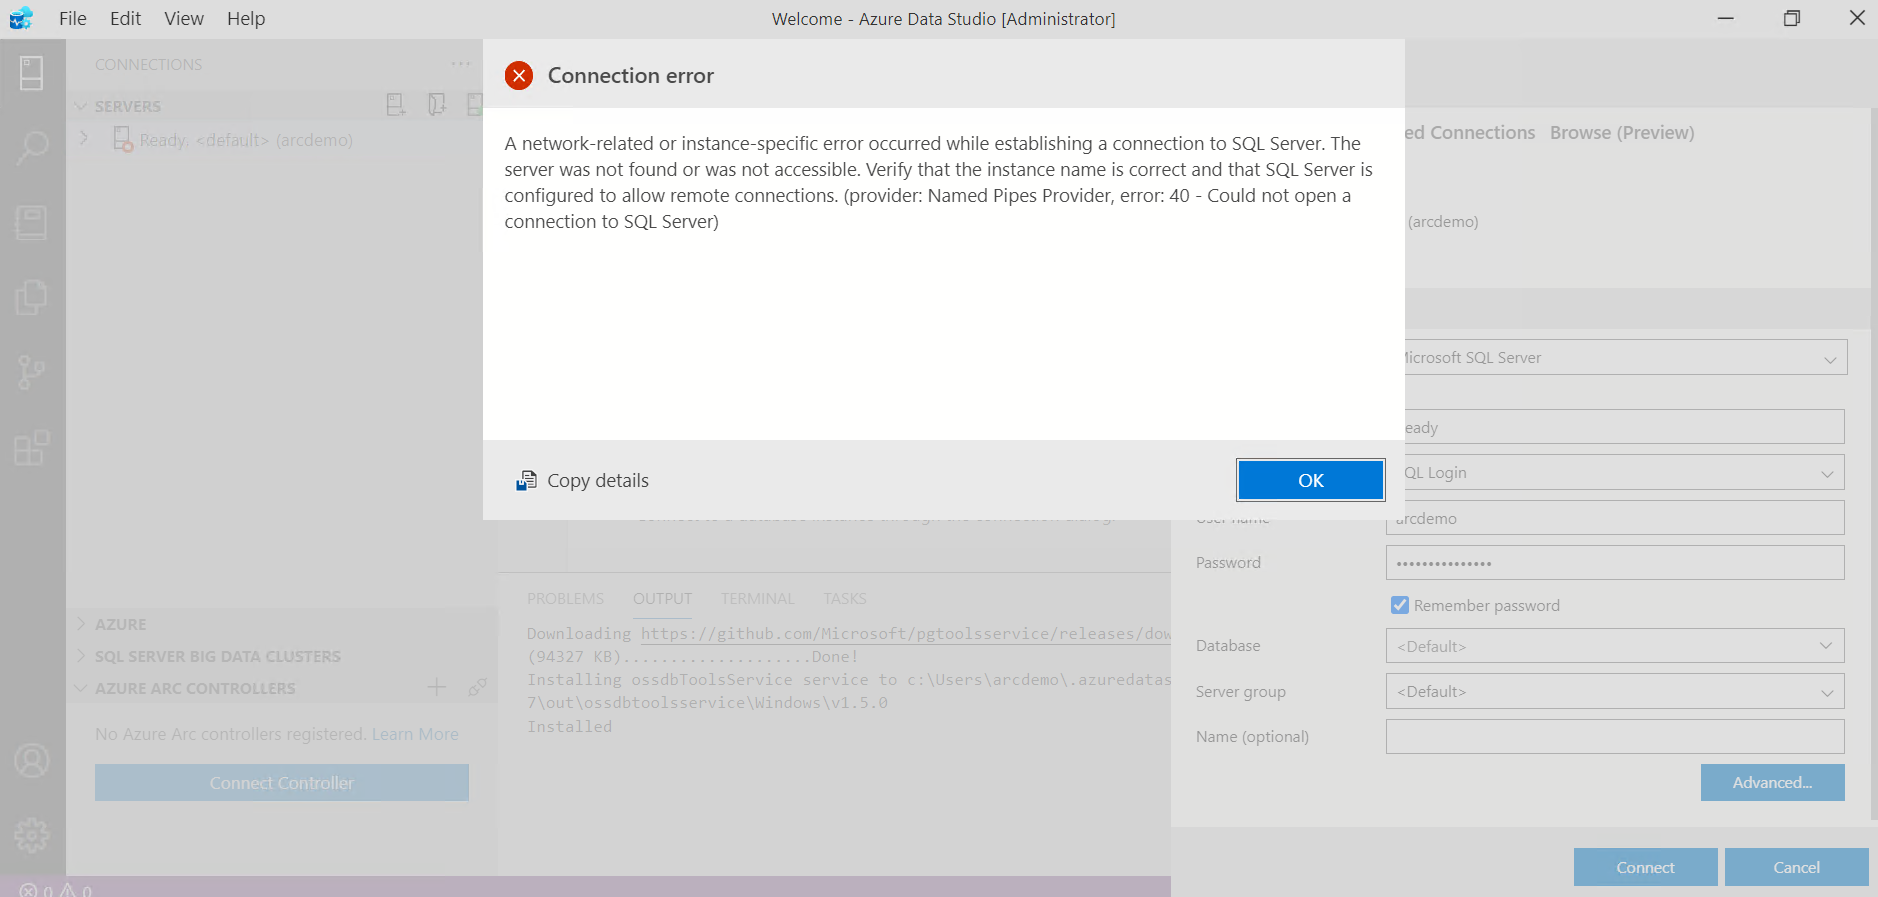The width and height of the screenshot is (1878, 897).
Task: Click the Password input field
Action: tap(1615, 563)
